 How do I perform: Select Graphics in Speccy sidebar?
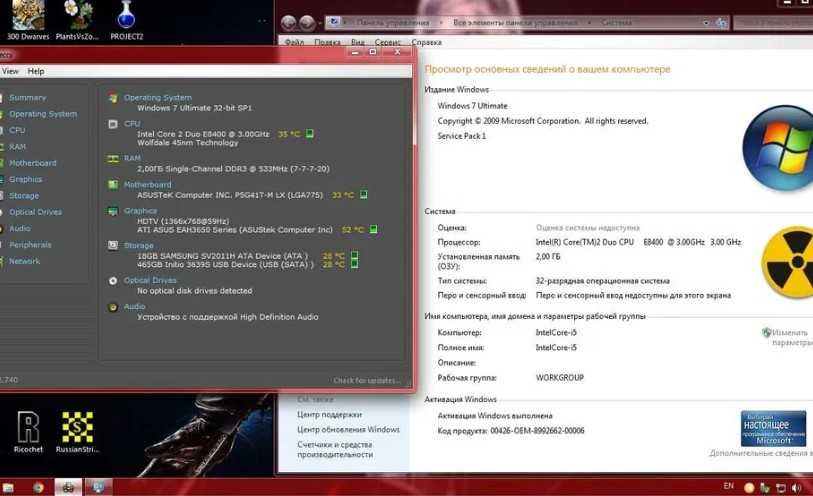click(25, 179)
